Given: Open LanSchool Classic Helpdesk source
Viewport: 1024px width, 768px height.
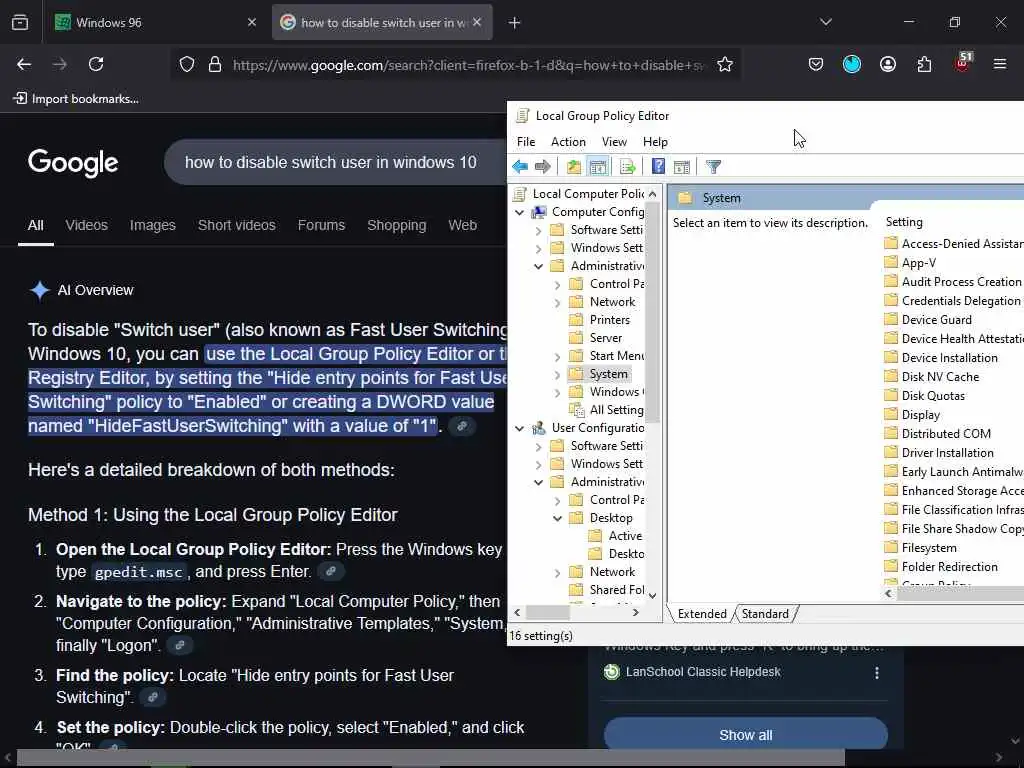Looking at the screenshot, I should [703, 672].
